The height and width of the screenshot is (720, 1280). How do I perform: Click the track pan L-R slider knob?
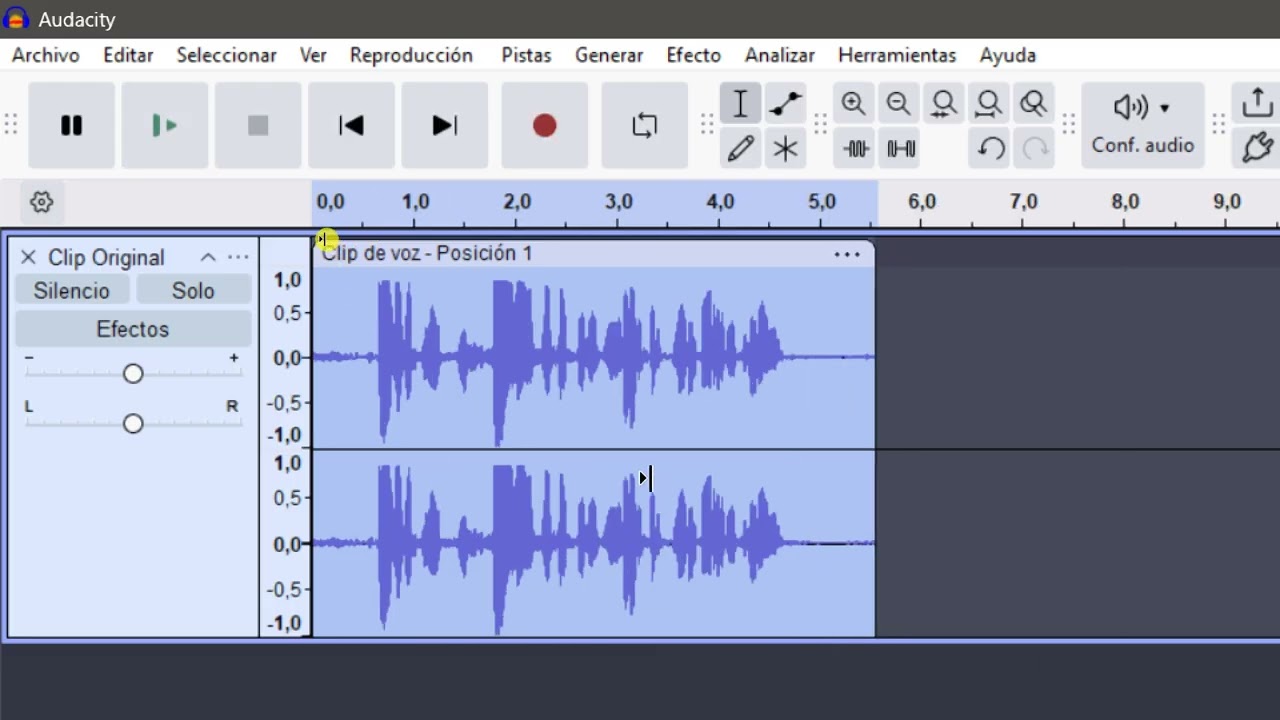[x=133, y=423]
